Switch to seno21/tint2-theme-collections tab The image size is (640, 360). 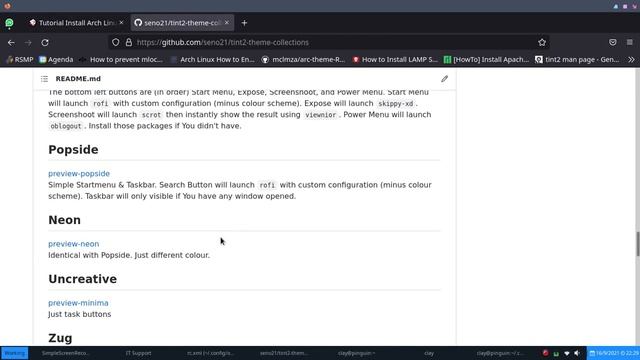[182, 23]
